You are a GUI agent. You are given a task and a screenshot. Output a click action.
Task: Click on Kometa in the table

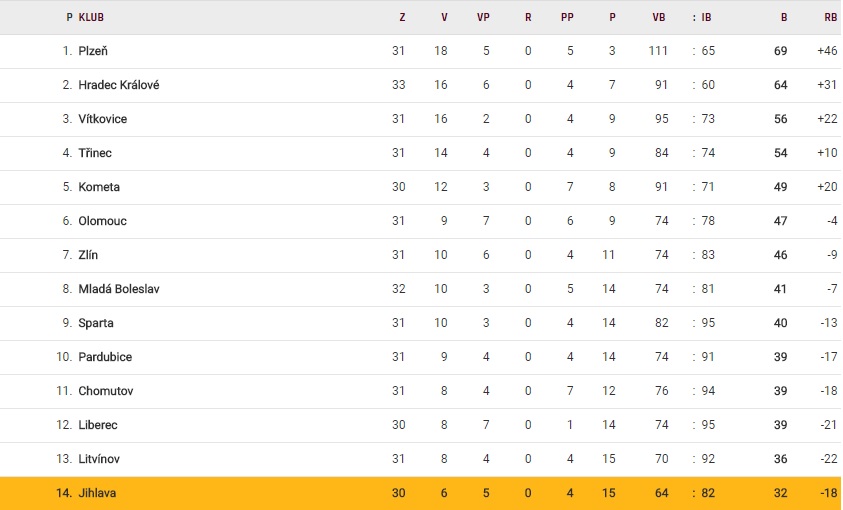tap(98, 187)
